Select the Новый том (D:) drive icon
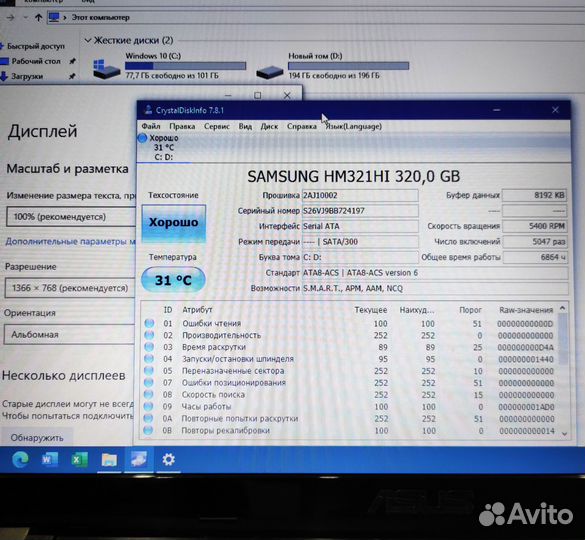 [269, 72]
